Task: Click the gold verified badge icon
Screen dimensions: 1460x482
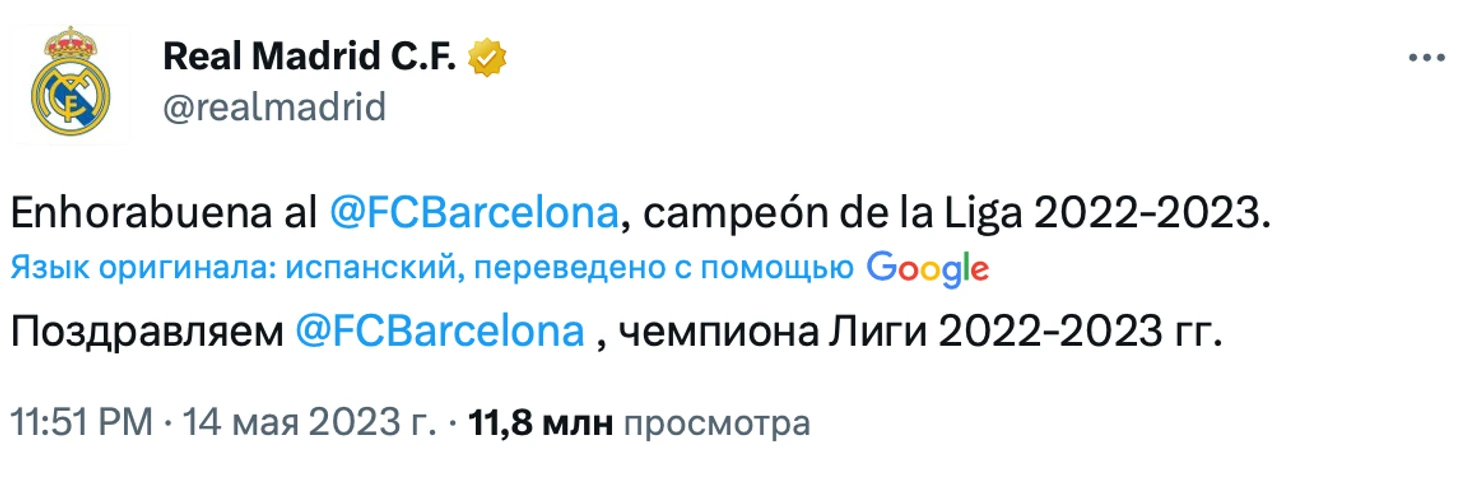Action: [x=489, y=59]
